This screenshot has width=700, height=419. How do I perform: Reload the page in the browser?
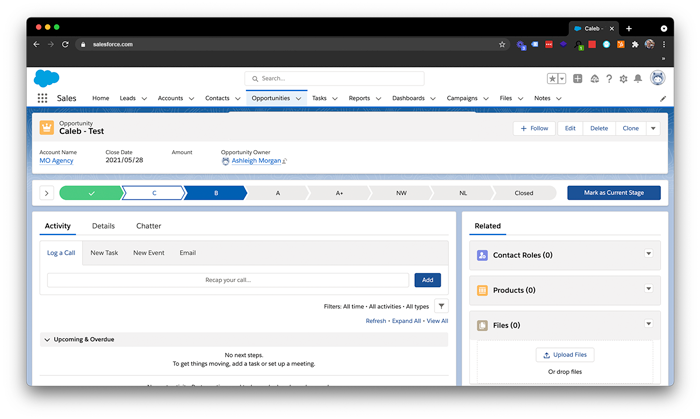click(65, 44)
